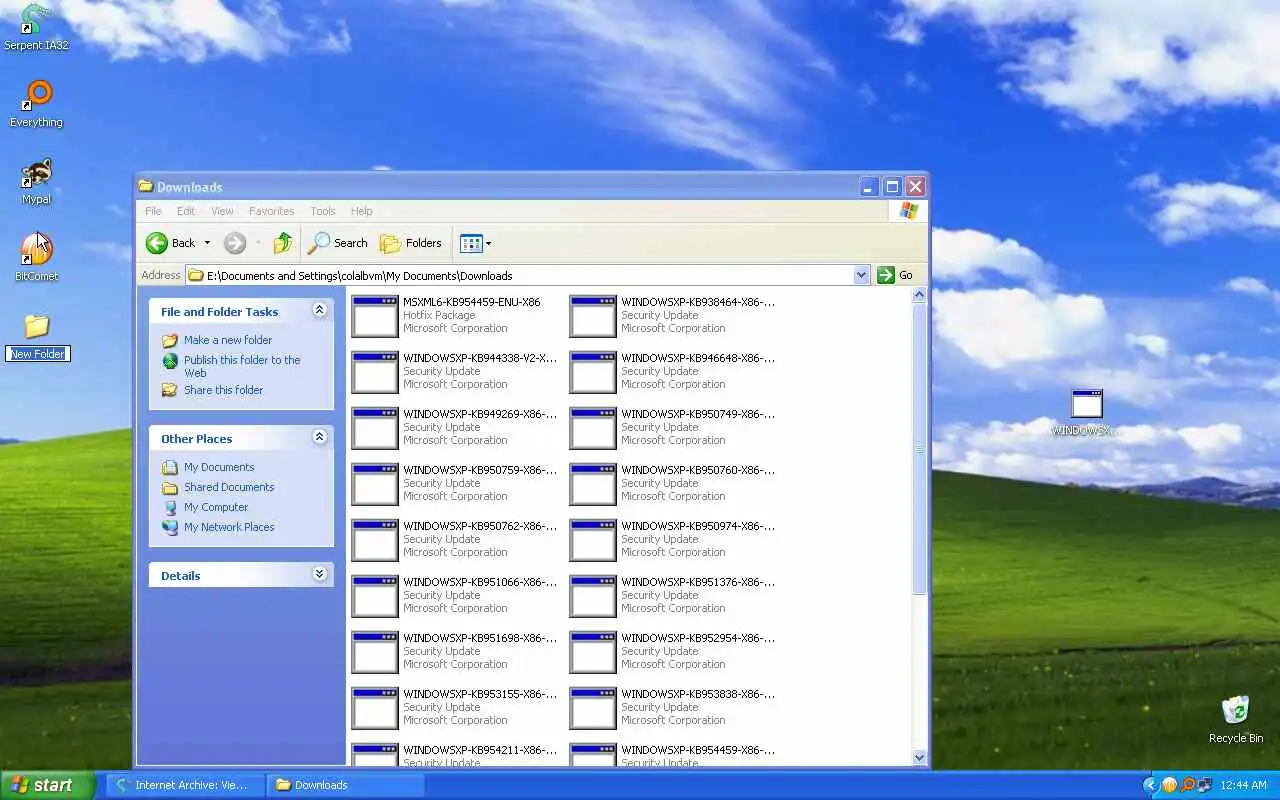Open the Edit menu
This screenshot has height=800, width=1280.
186,211
